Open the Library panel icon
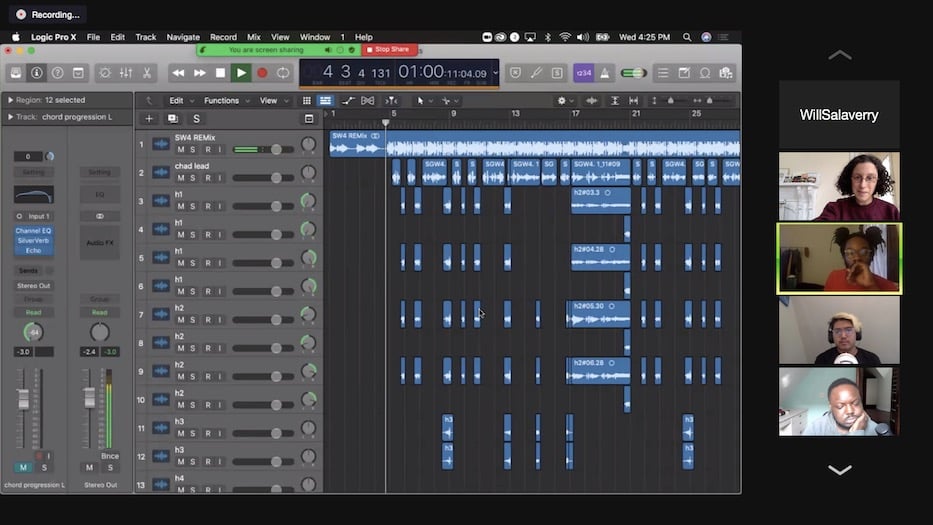 click(x=16, y=73)
